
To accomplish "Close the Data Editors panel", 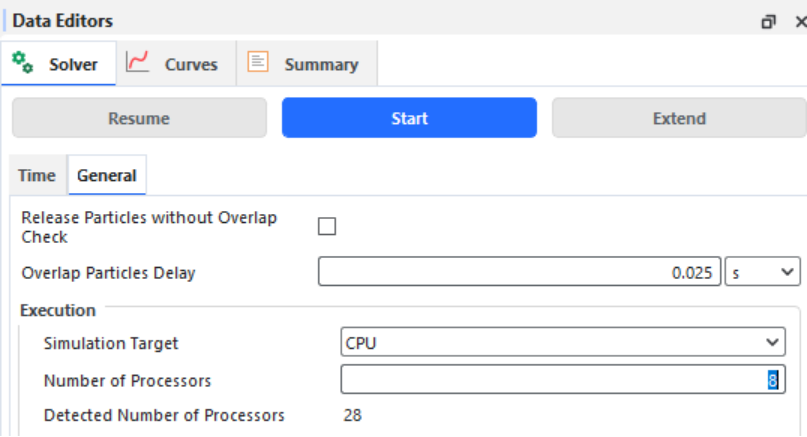I will (x=801, y=22).
